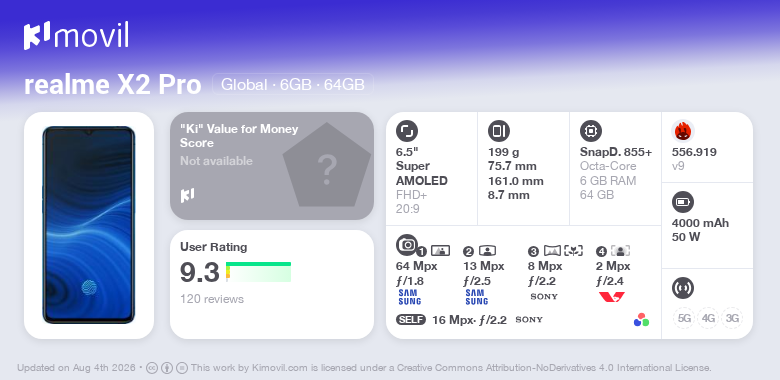
Task: Click the SELF selfie camera badge
Action: (411, 320)
